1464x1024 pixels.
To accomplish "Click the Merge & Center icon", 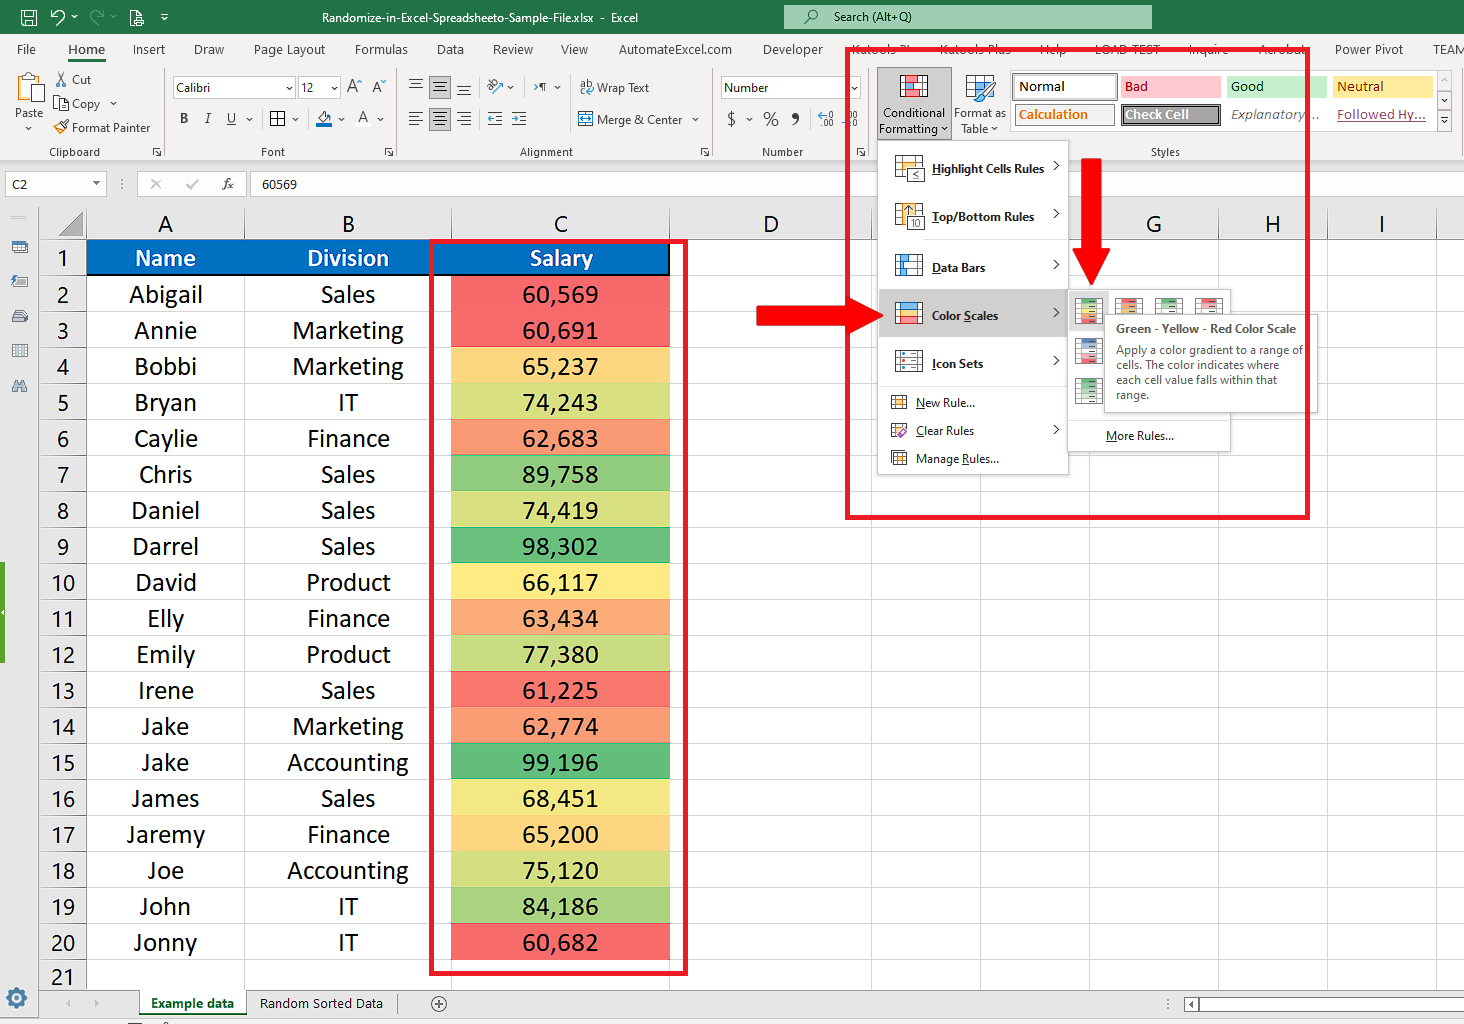I will (x=586, y=119).
